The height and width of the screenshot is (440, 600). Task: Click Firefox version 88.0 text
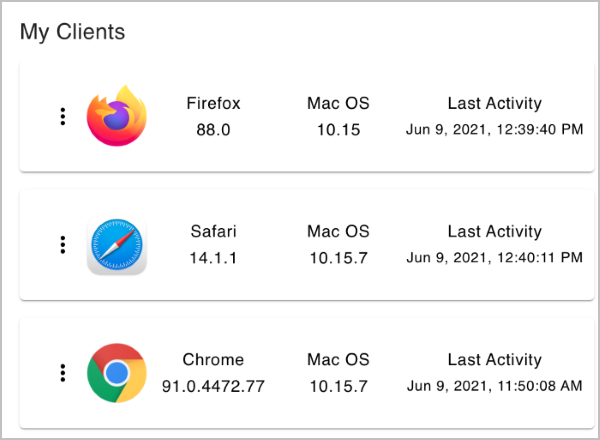tap(213, 130)
